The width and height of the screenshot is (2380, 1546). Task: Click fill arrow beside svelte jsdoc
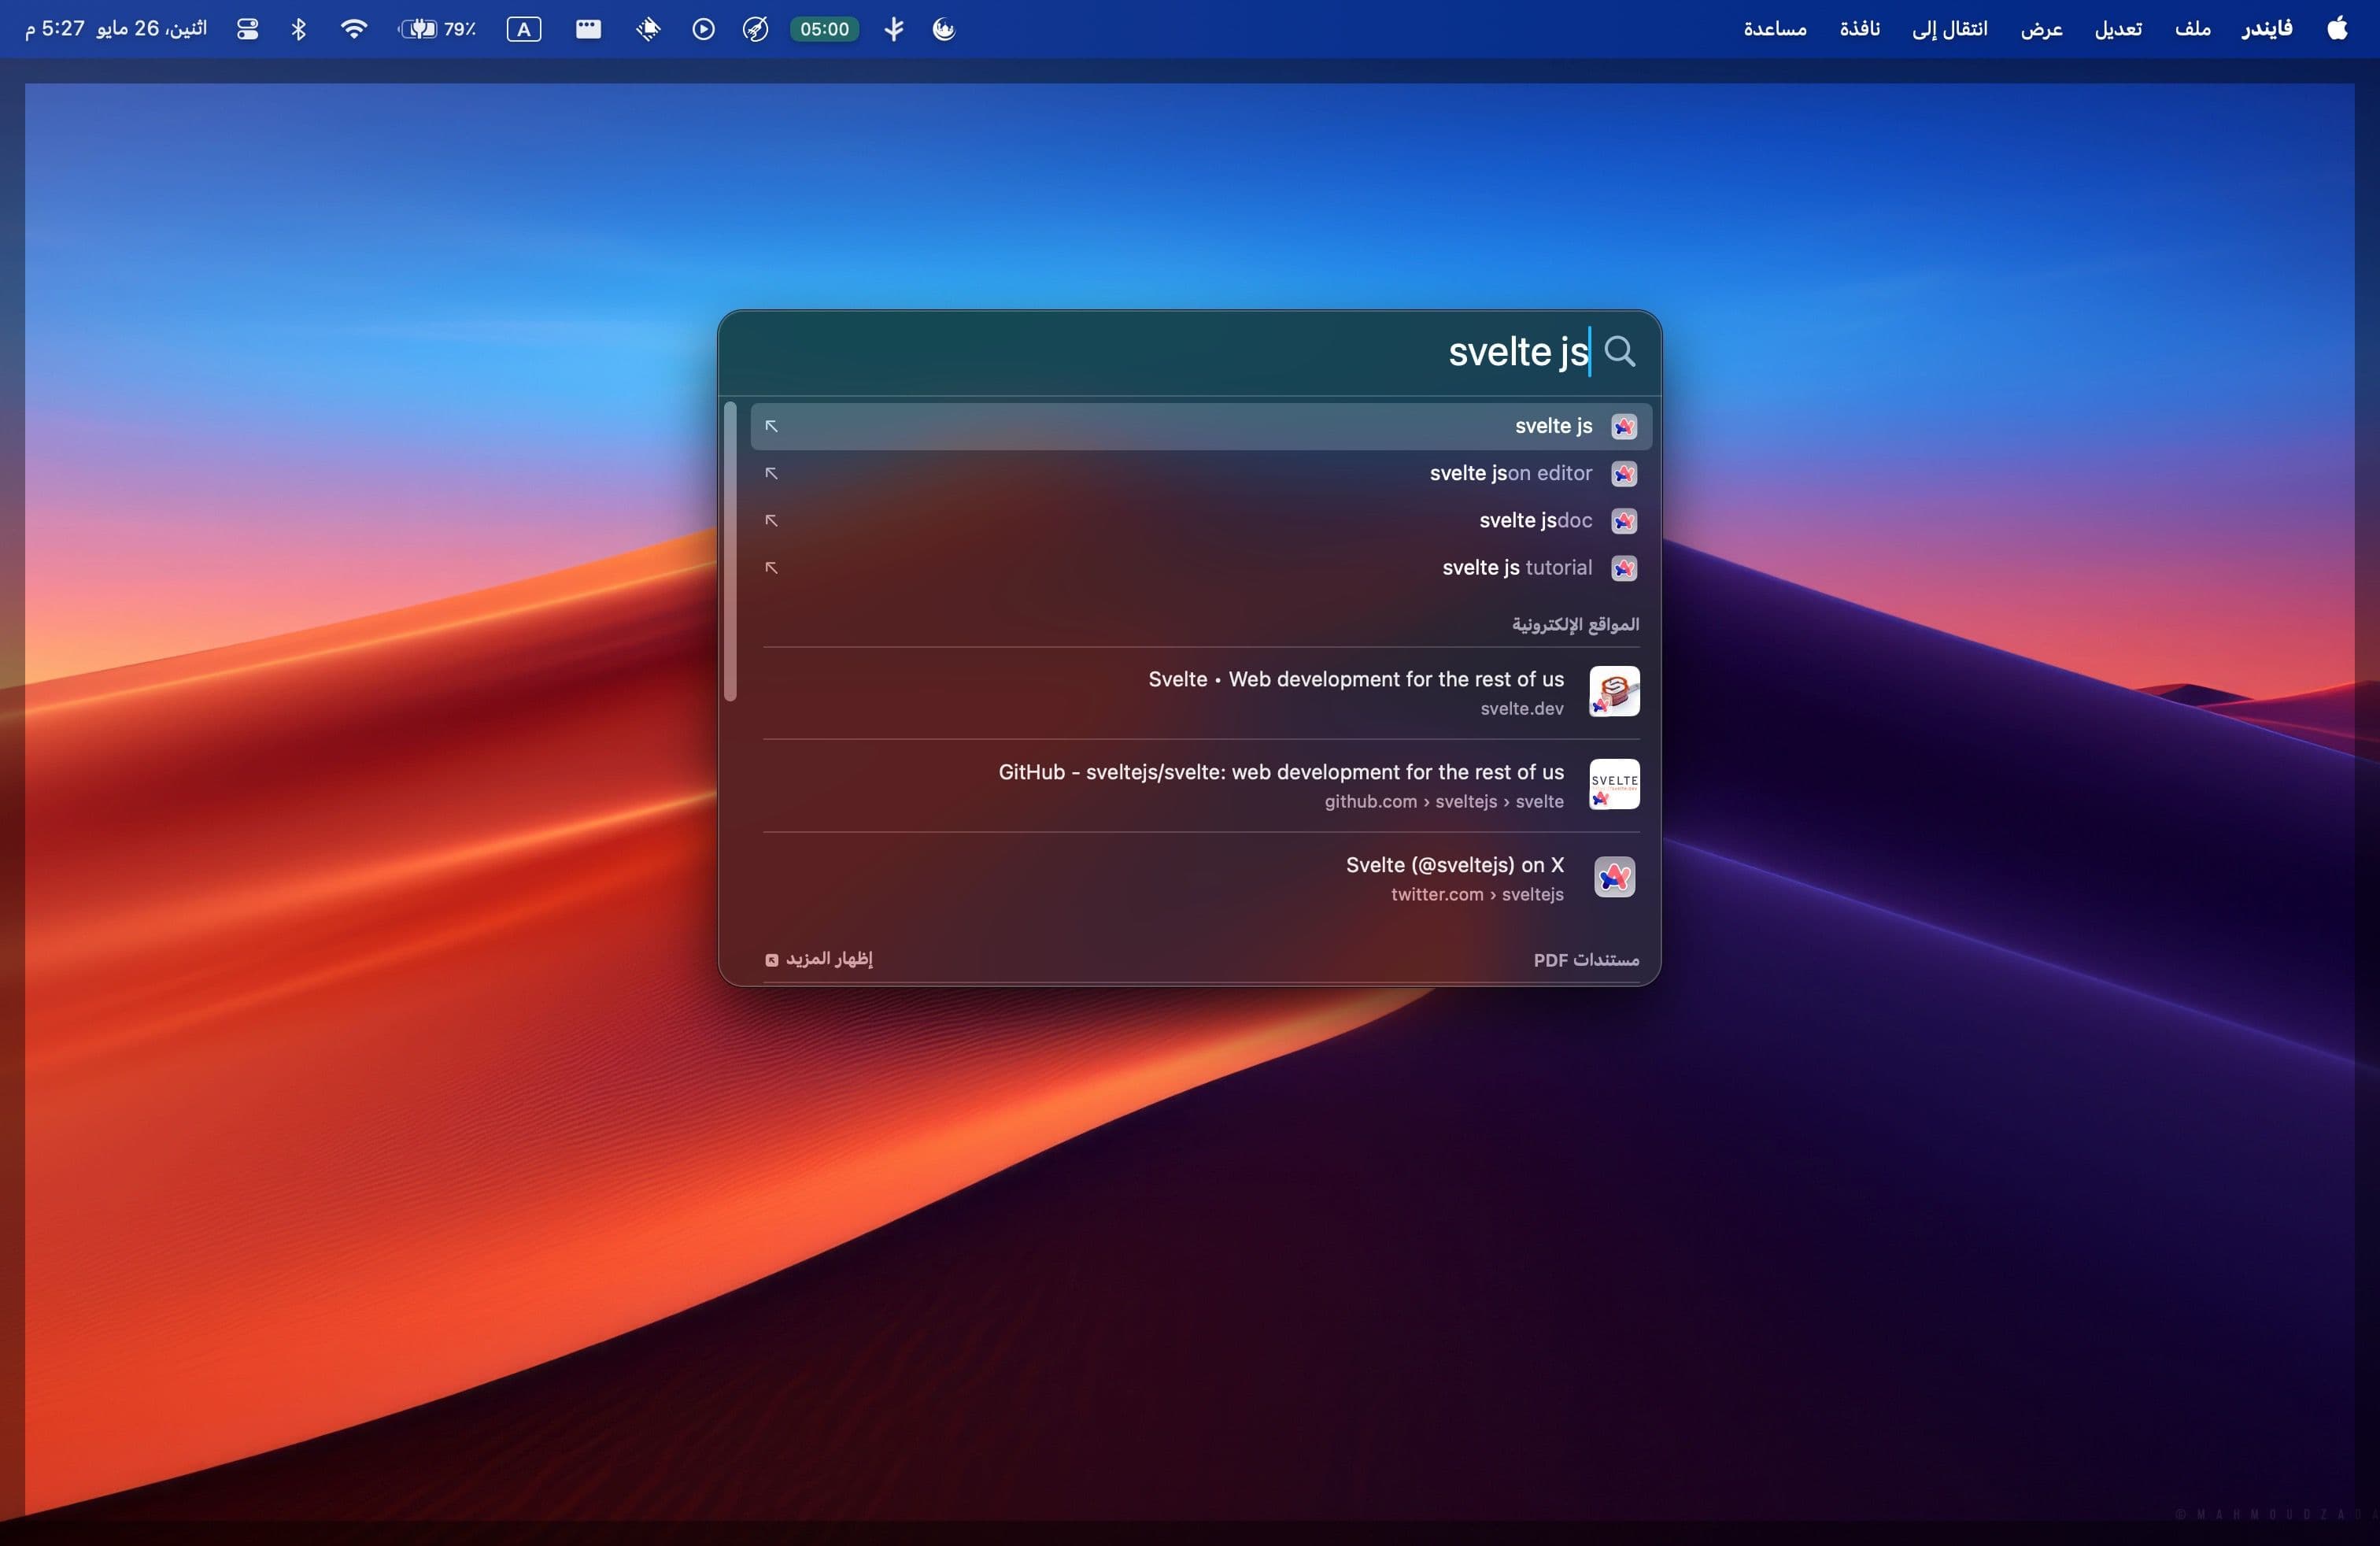[x=771, y=520]
